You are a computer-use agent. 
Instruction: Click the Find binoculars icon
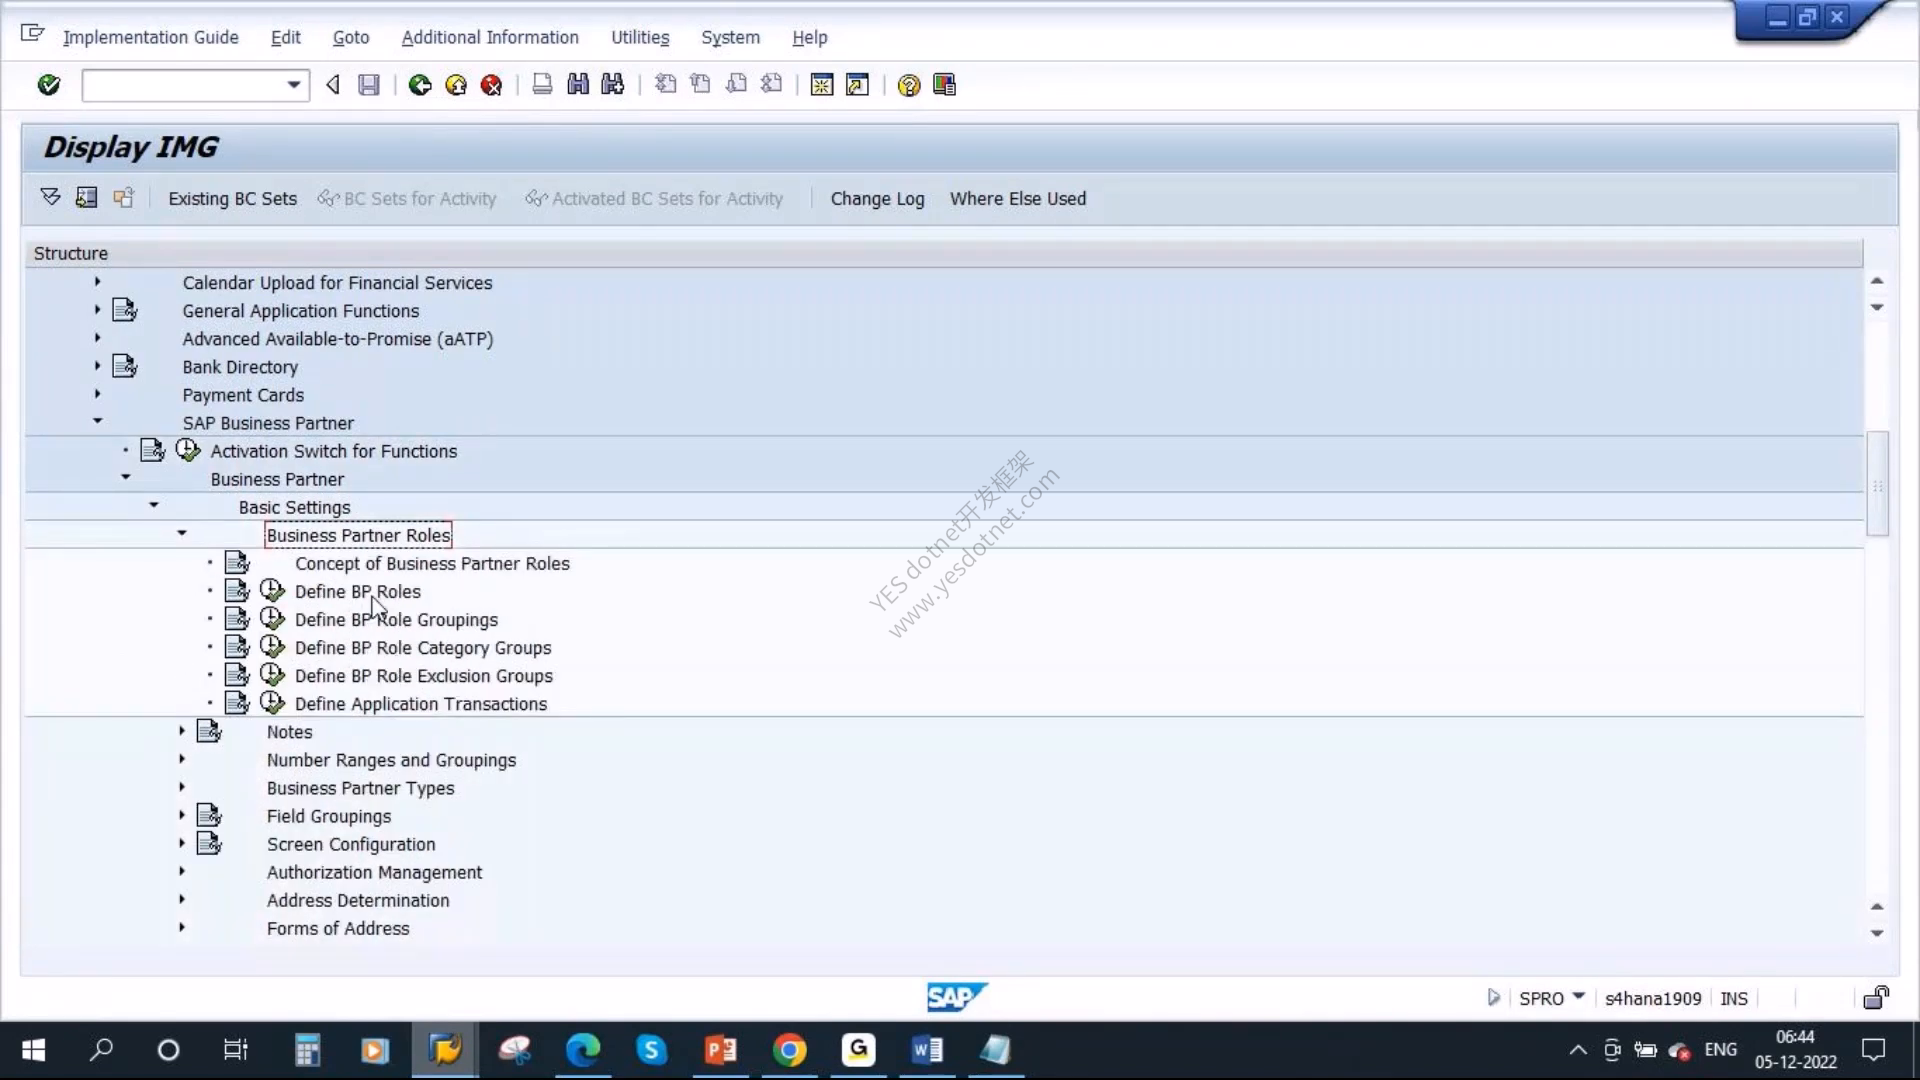click(x=578, y=85)
